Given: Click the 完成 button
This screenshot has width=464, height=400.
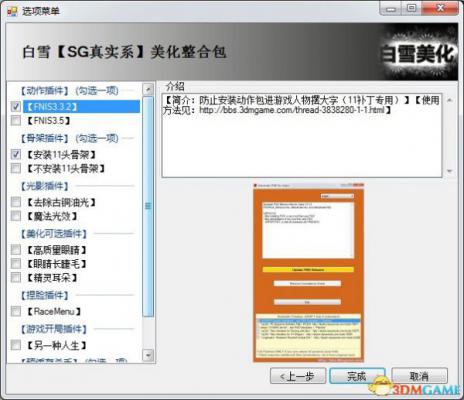Looking at the screenshot, I should 357,376.
